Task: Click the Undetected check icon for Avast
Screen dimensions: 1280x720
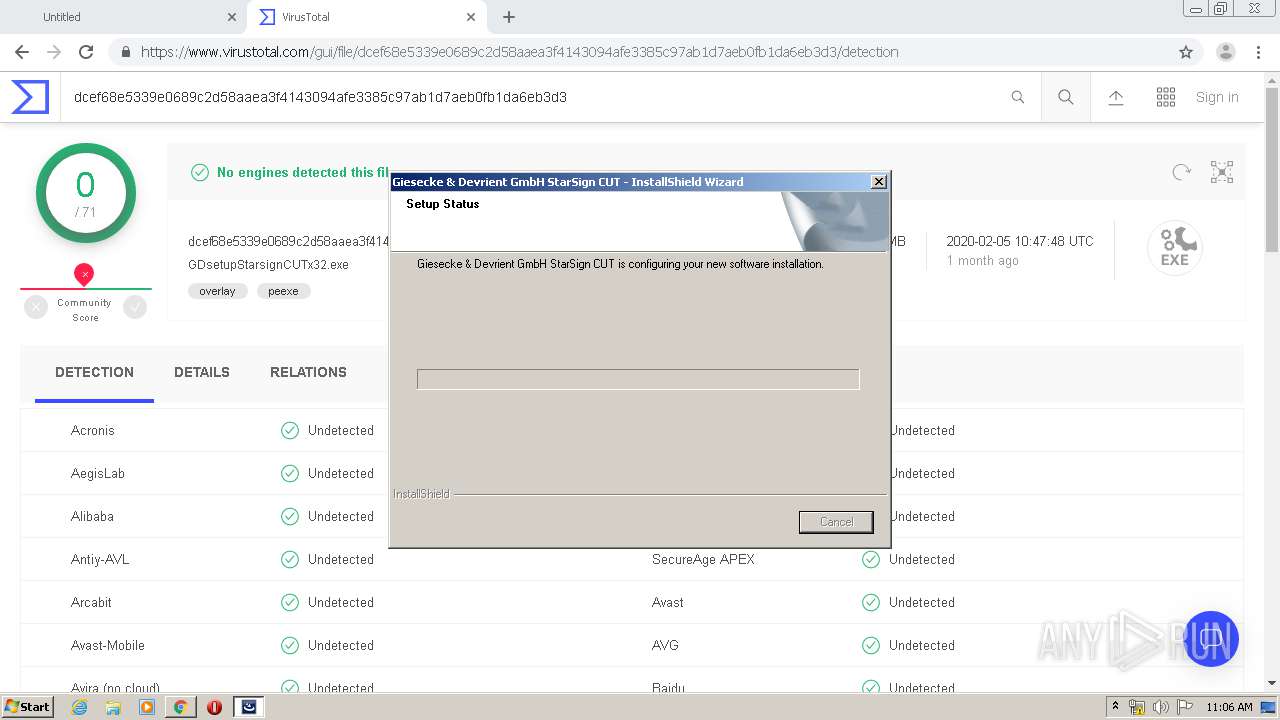Action: [871, 602]
